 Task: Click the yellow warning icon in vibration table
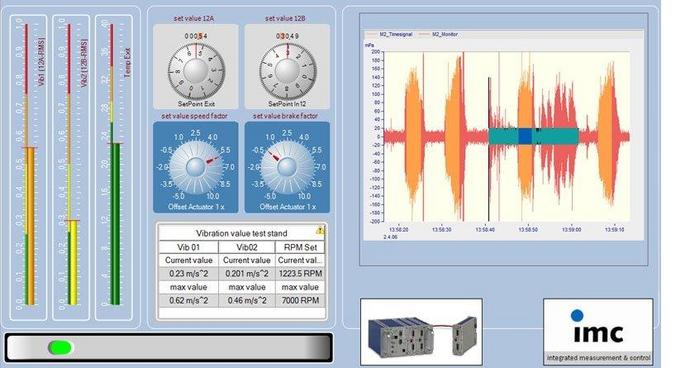point(320,231)
